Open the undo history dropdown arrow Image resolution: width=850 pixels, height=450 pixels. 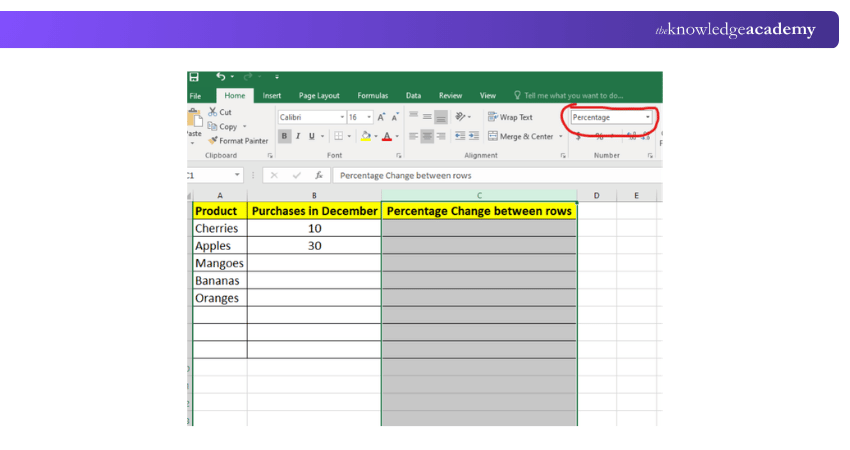(x=232, y=77)
